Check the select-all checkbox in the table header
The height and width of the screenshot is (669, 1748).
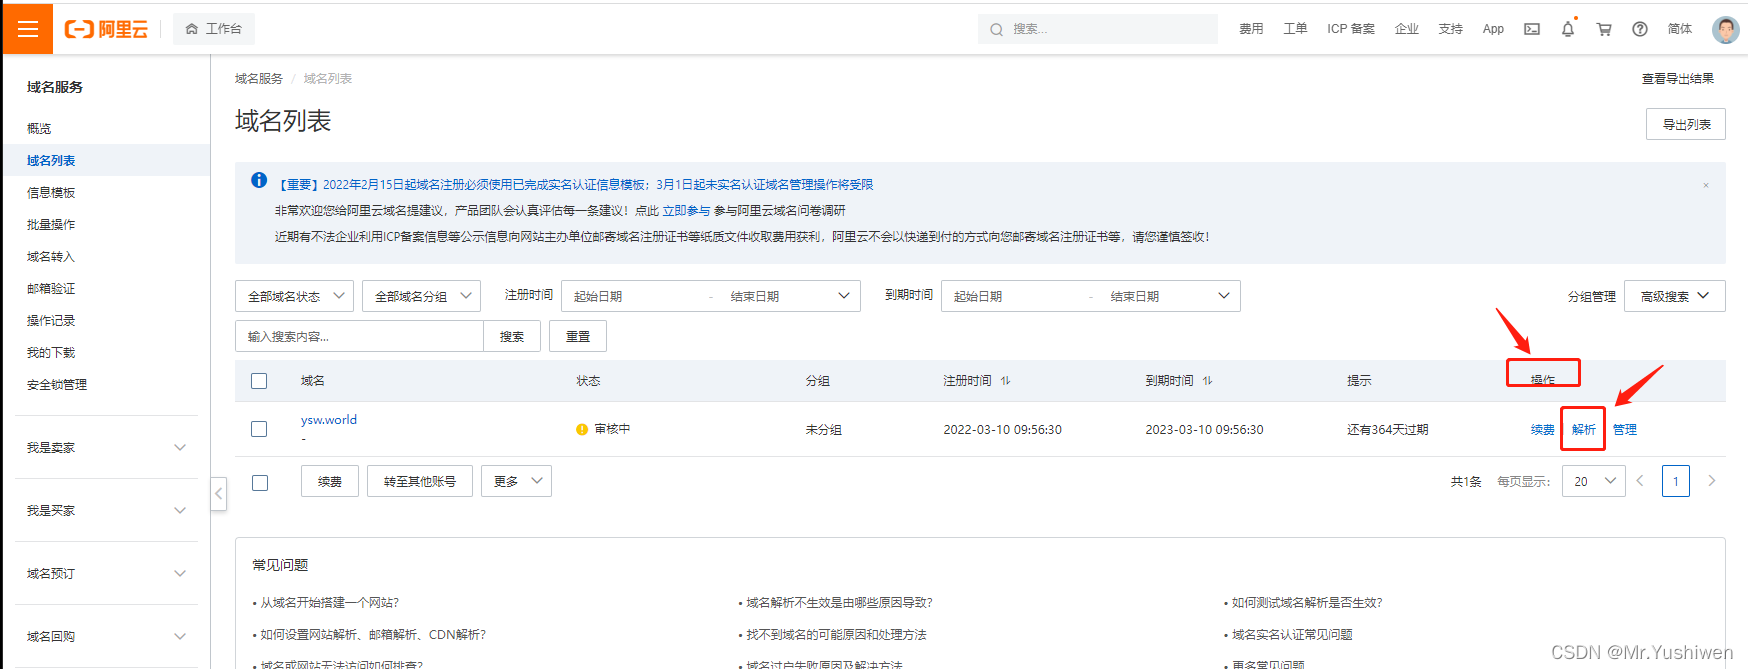pos(259,381)
